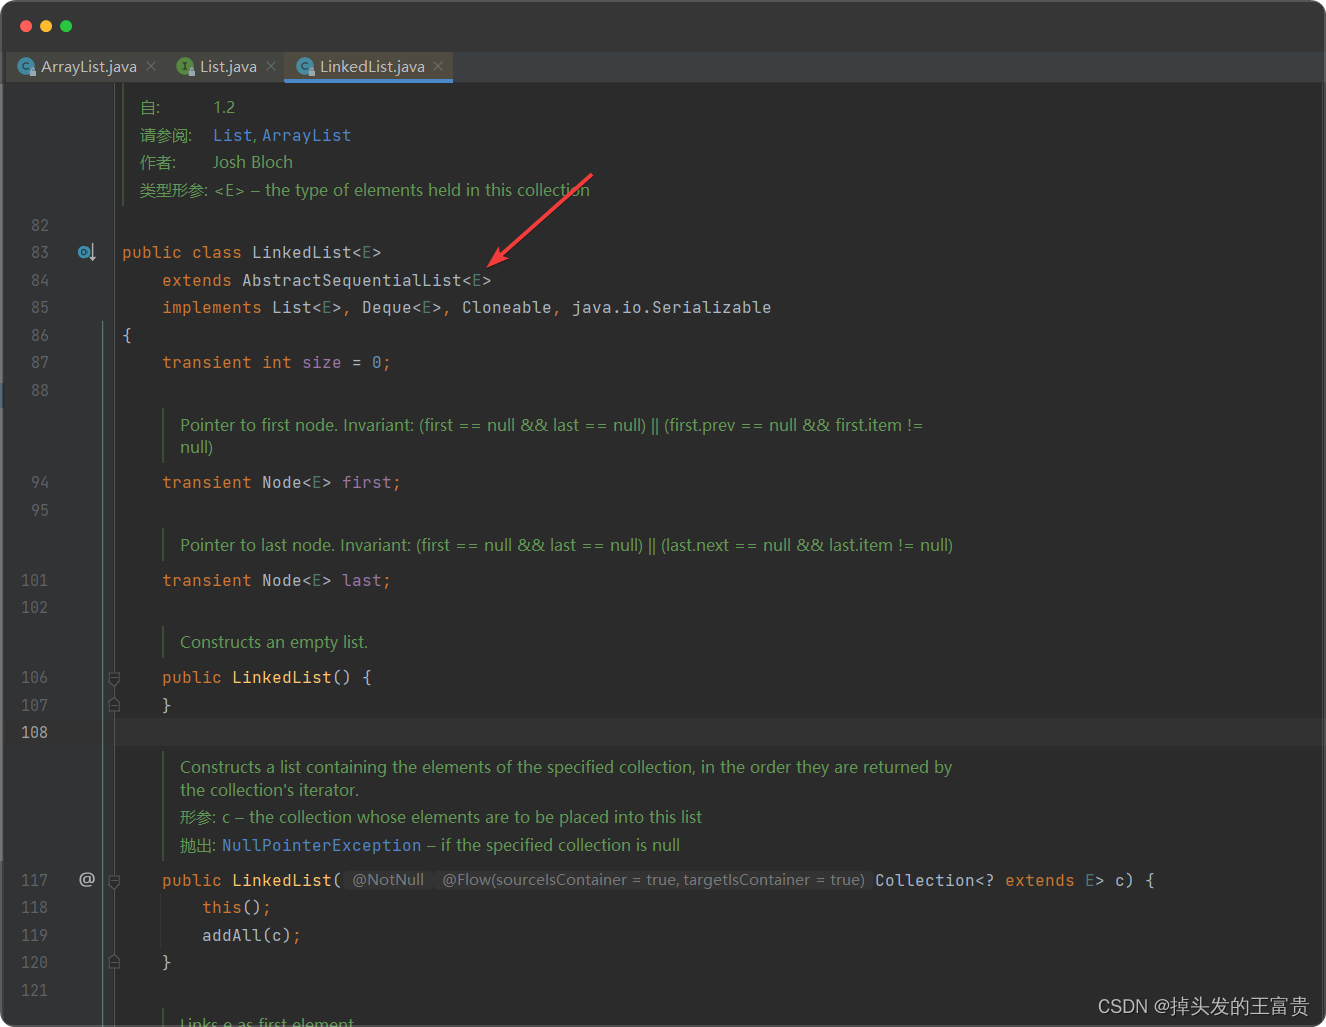Open the List link in the doc comment
1326x1027 pixels.
(232, 135)
